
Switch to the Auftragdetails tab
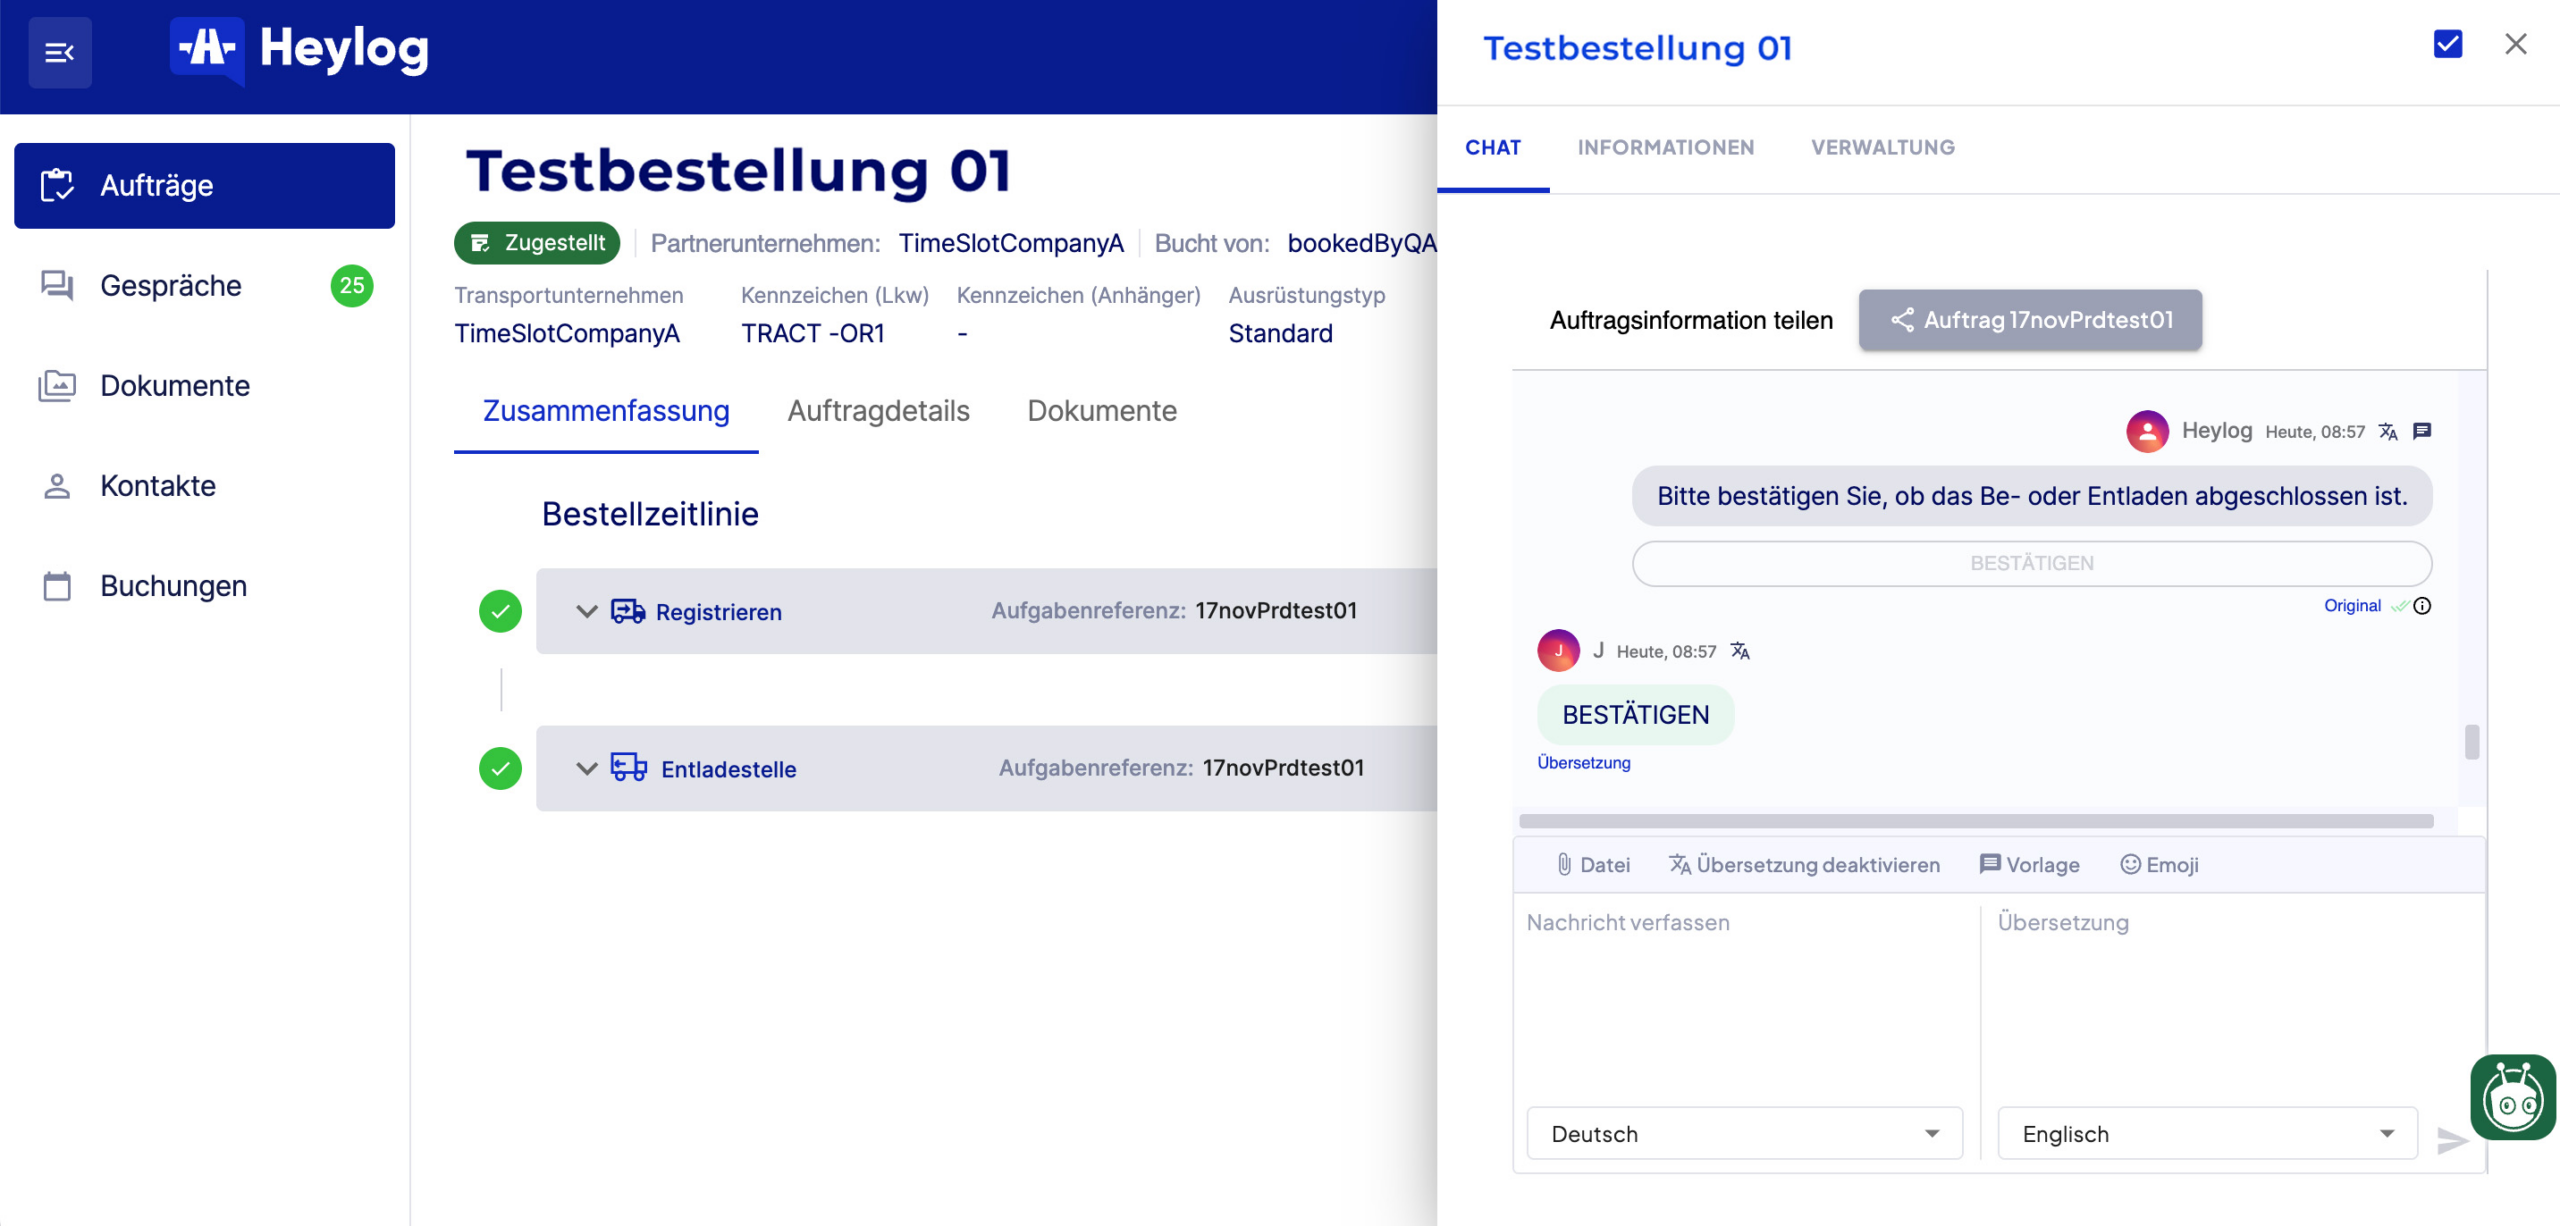(x=878, y=411)
